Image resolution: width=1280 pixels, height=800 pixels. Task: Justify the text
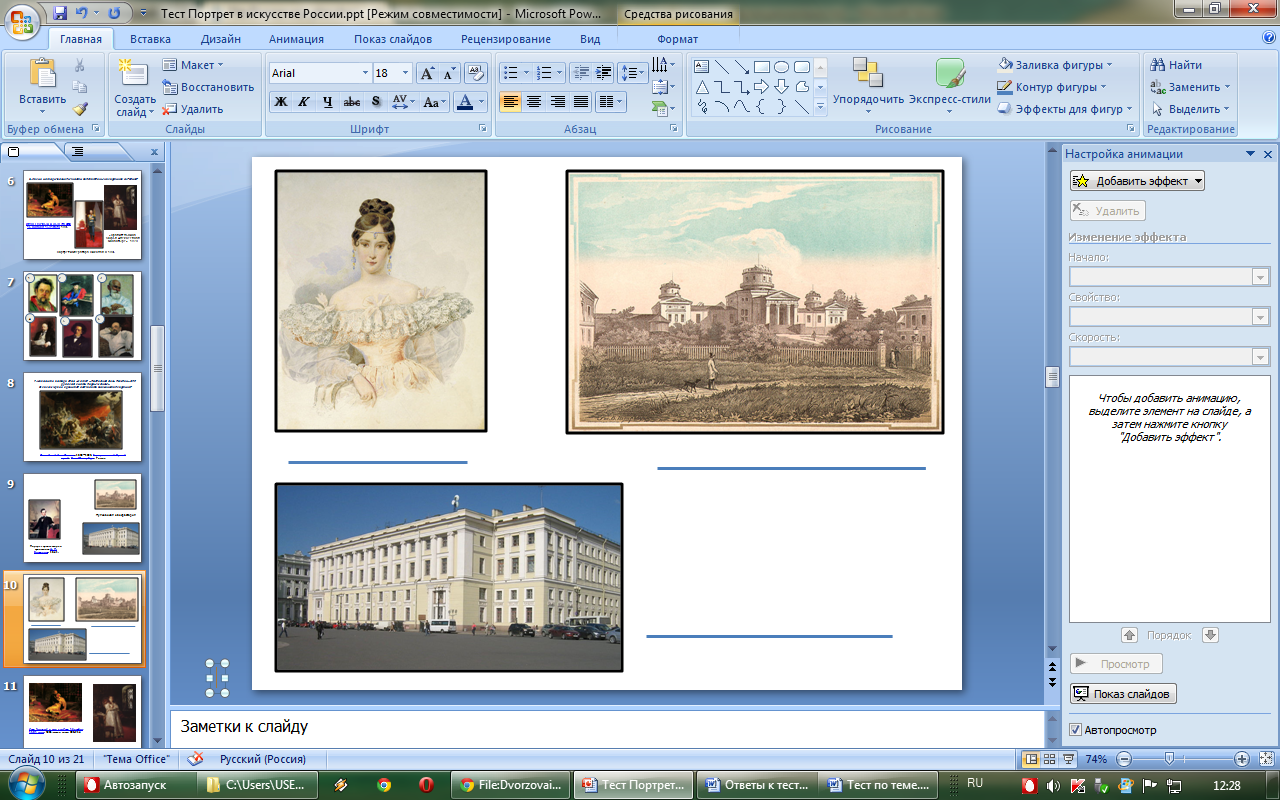[580, 102]
